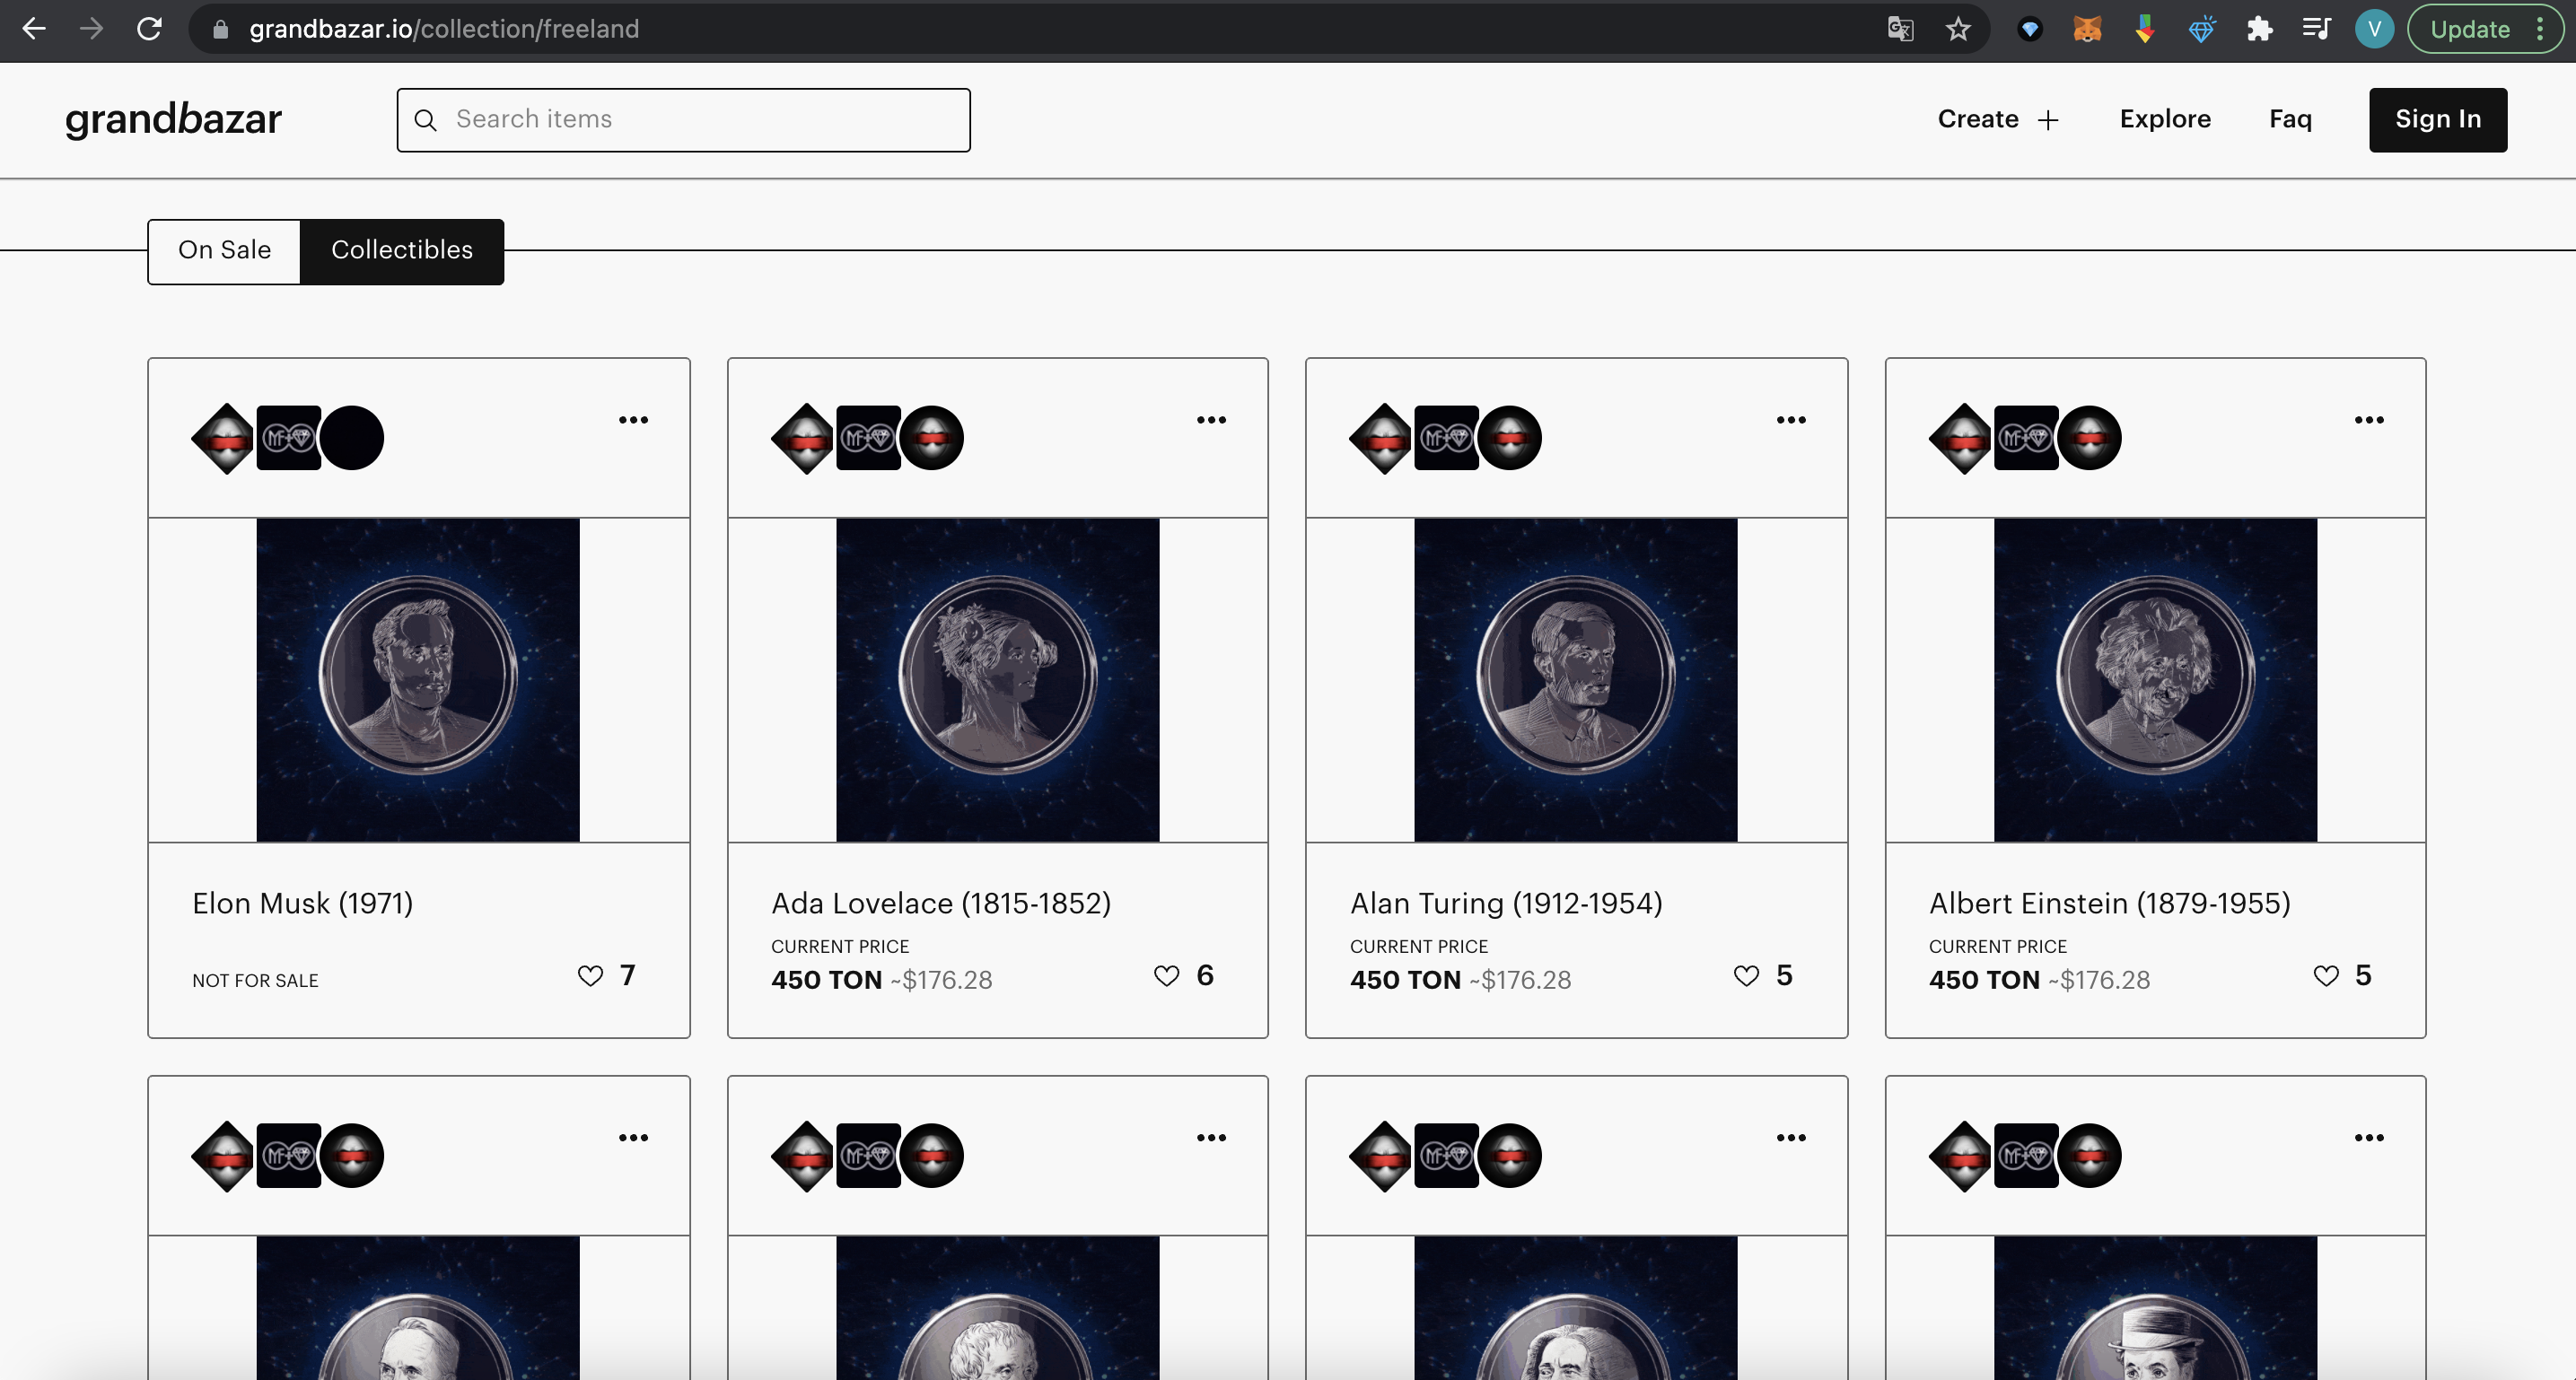
Task: Click the 450 TON price on Ada Lovelace
Action: 826,980
